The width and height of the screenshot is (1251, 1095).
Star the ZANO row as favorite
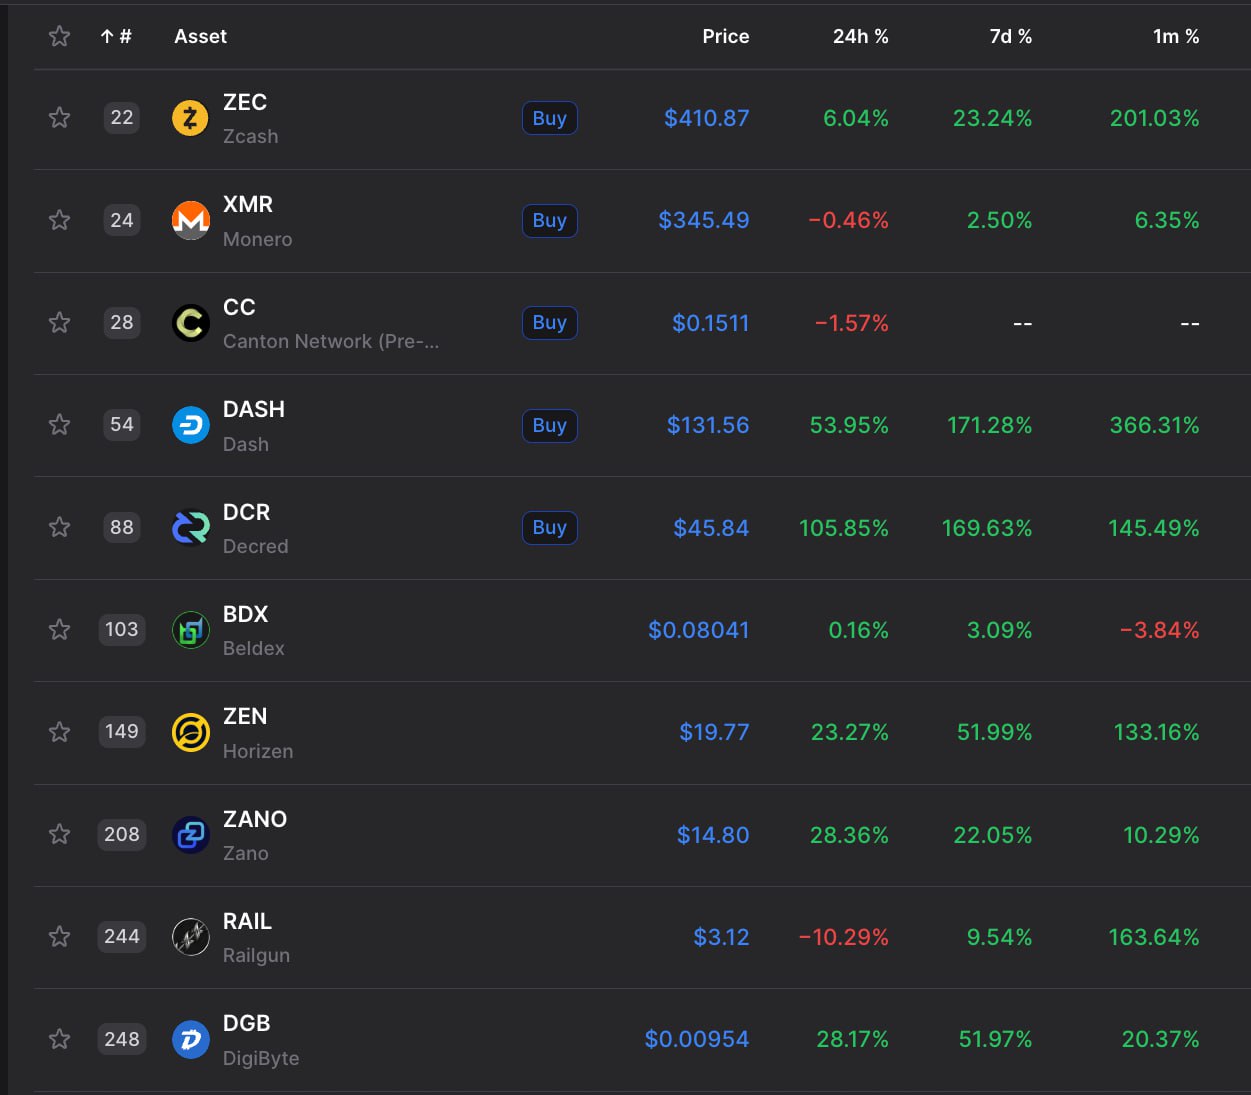(60, 834)
